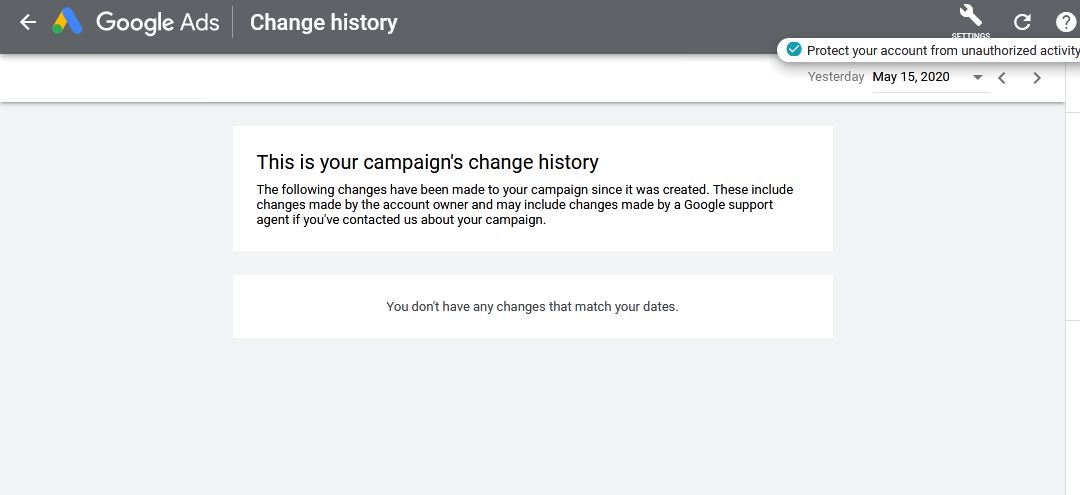Viewport: 1080px width, 495px height.
Task: Advance to the next date range
Action: 1037,78
